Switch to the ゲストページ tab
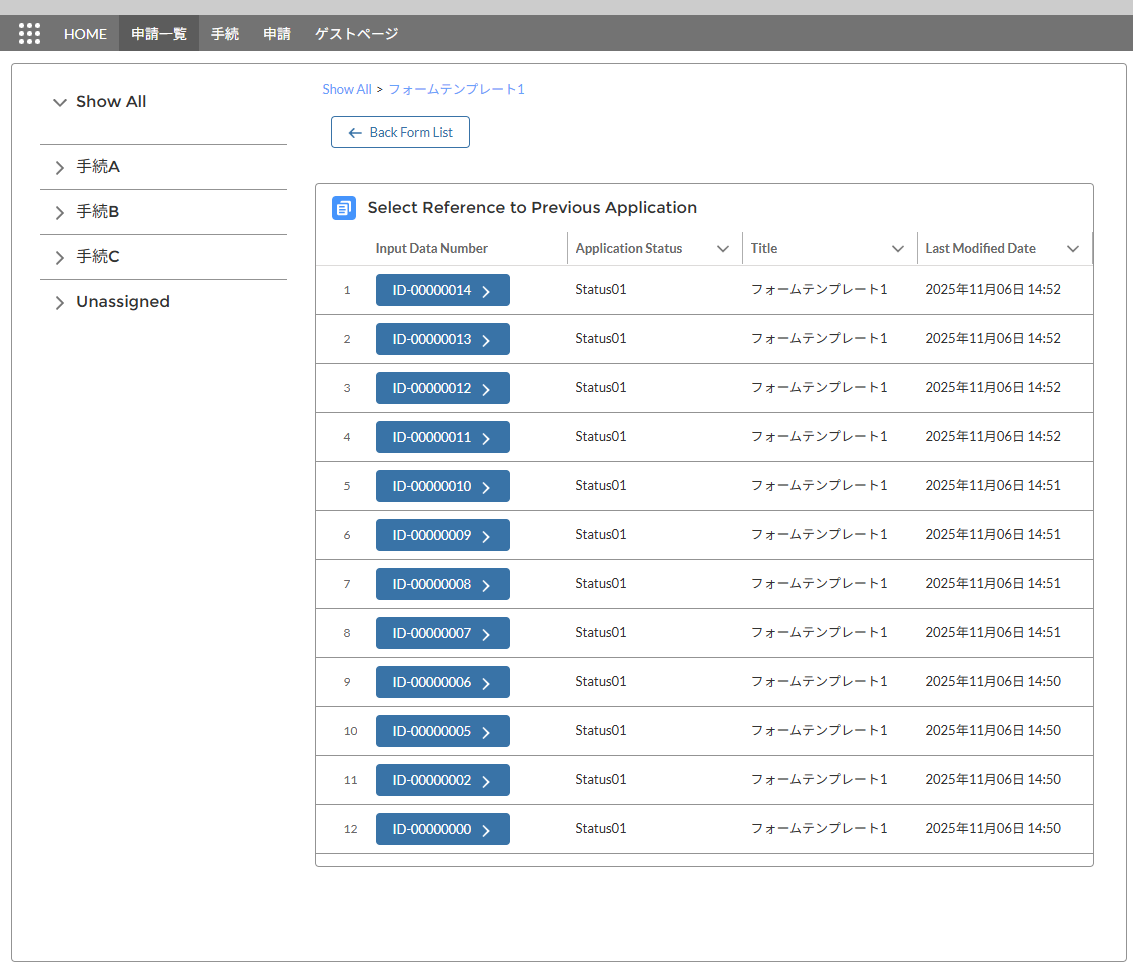The image size is (1133, 967). click(x=356, y=34)
